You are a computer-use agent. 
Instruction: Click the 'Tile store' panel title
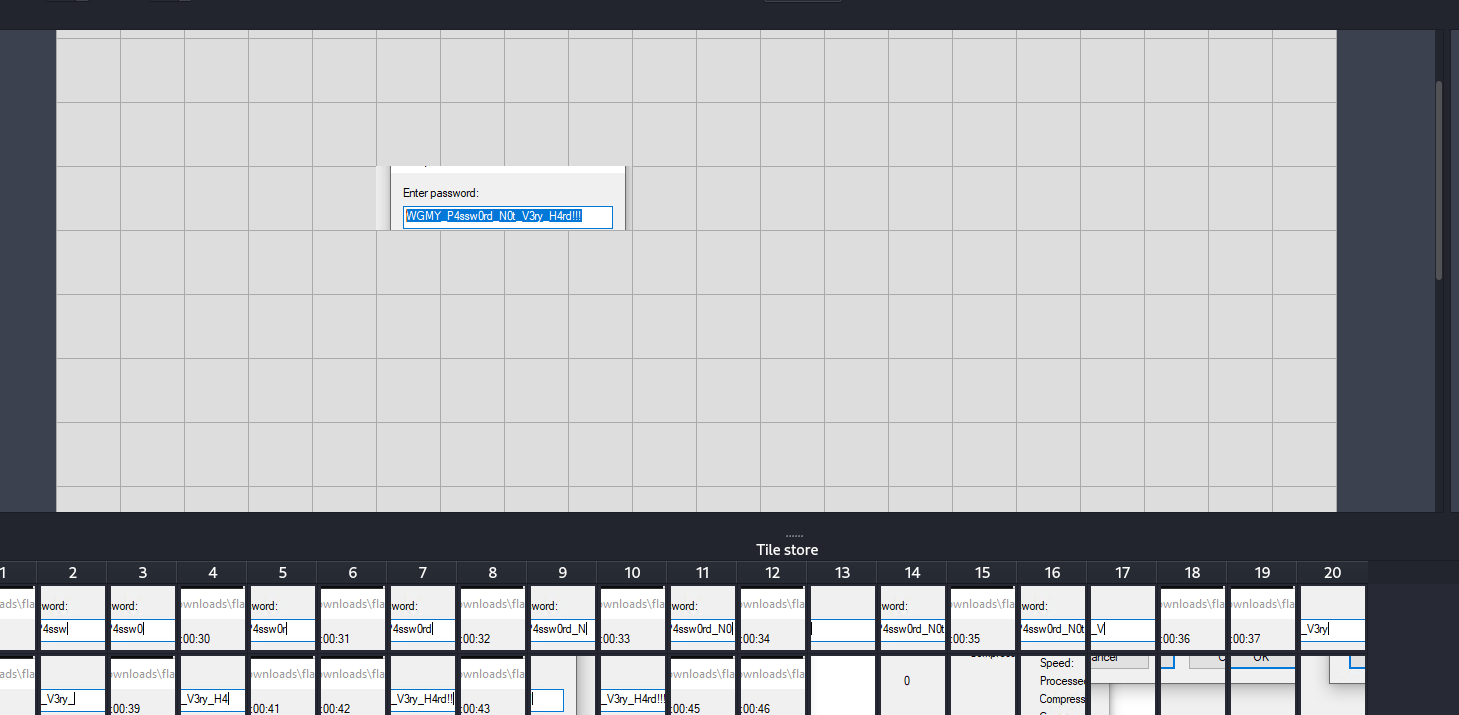pos(787,550)
